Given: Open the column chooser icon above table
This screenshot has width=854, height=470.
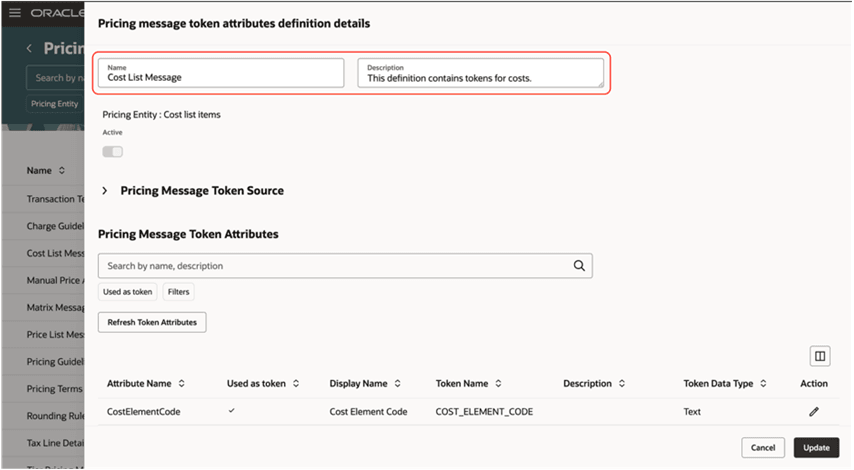Looking at the screenshot, I should pyautogui.click(x=820, y=356).
